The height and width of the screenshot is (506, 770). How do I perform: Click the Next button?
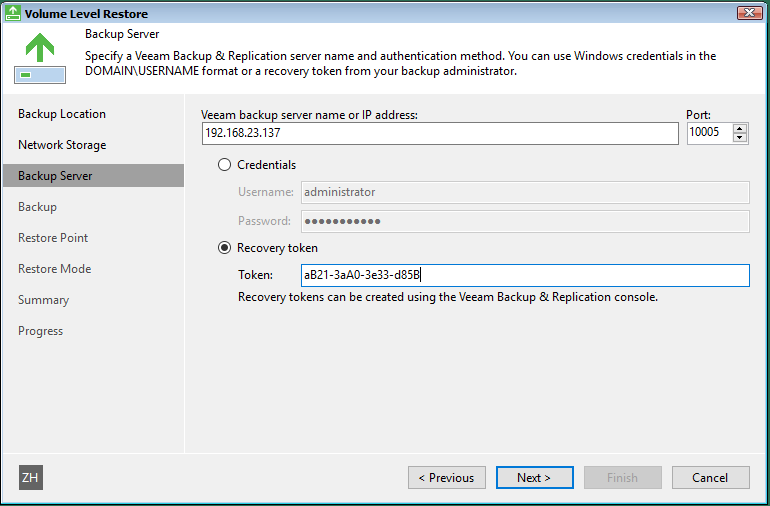tap(534, 478)
